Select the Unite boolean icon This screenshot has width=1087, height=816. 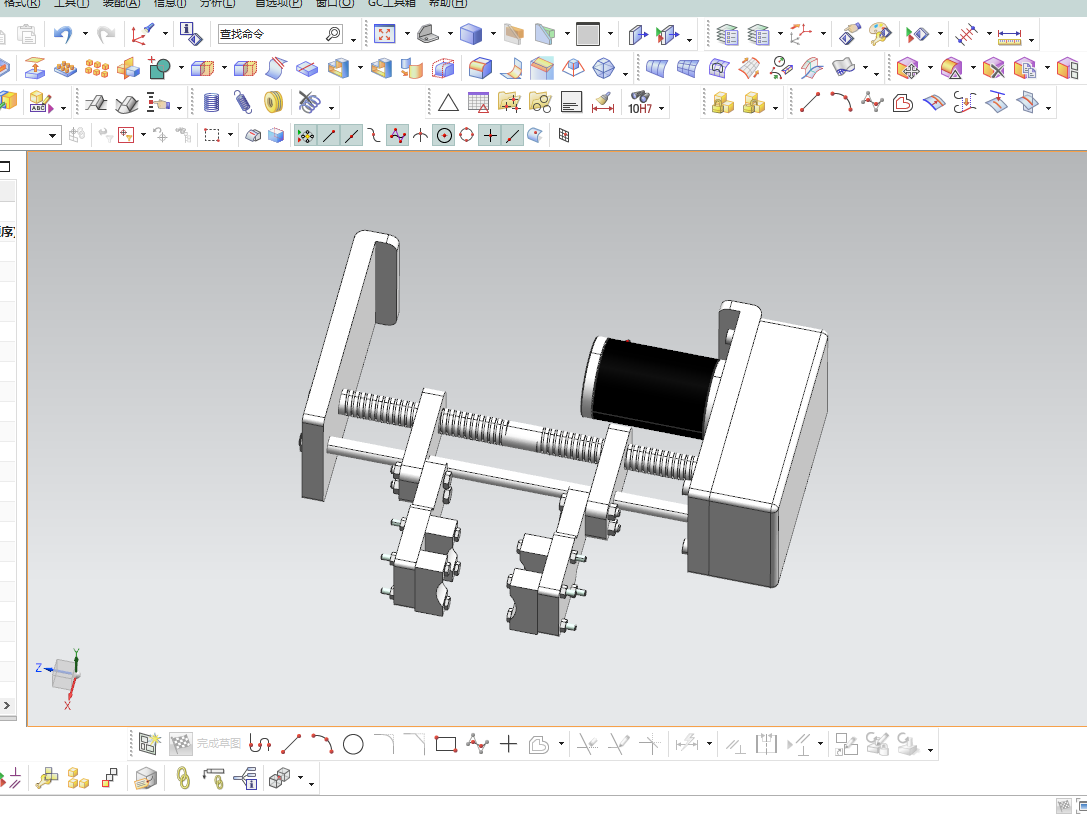click(160, 68)
